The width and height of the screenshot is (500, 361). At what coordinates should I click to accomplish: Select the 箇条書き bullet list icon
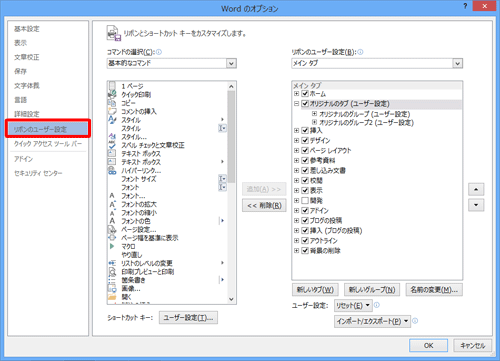pyautogui.click(x=112, y=280)
